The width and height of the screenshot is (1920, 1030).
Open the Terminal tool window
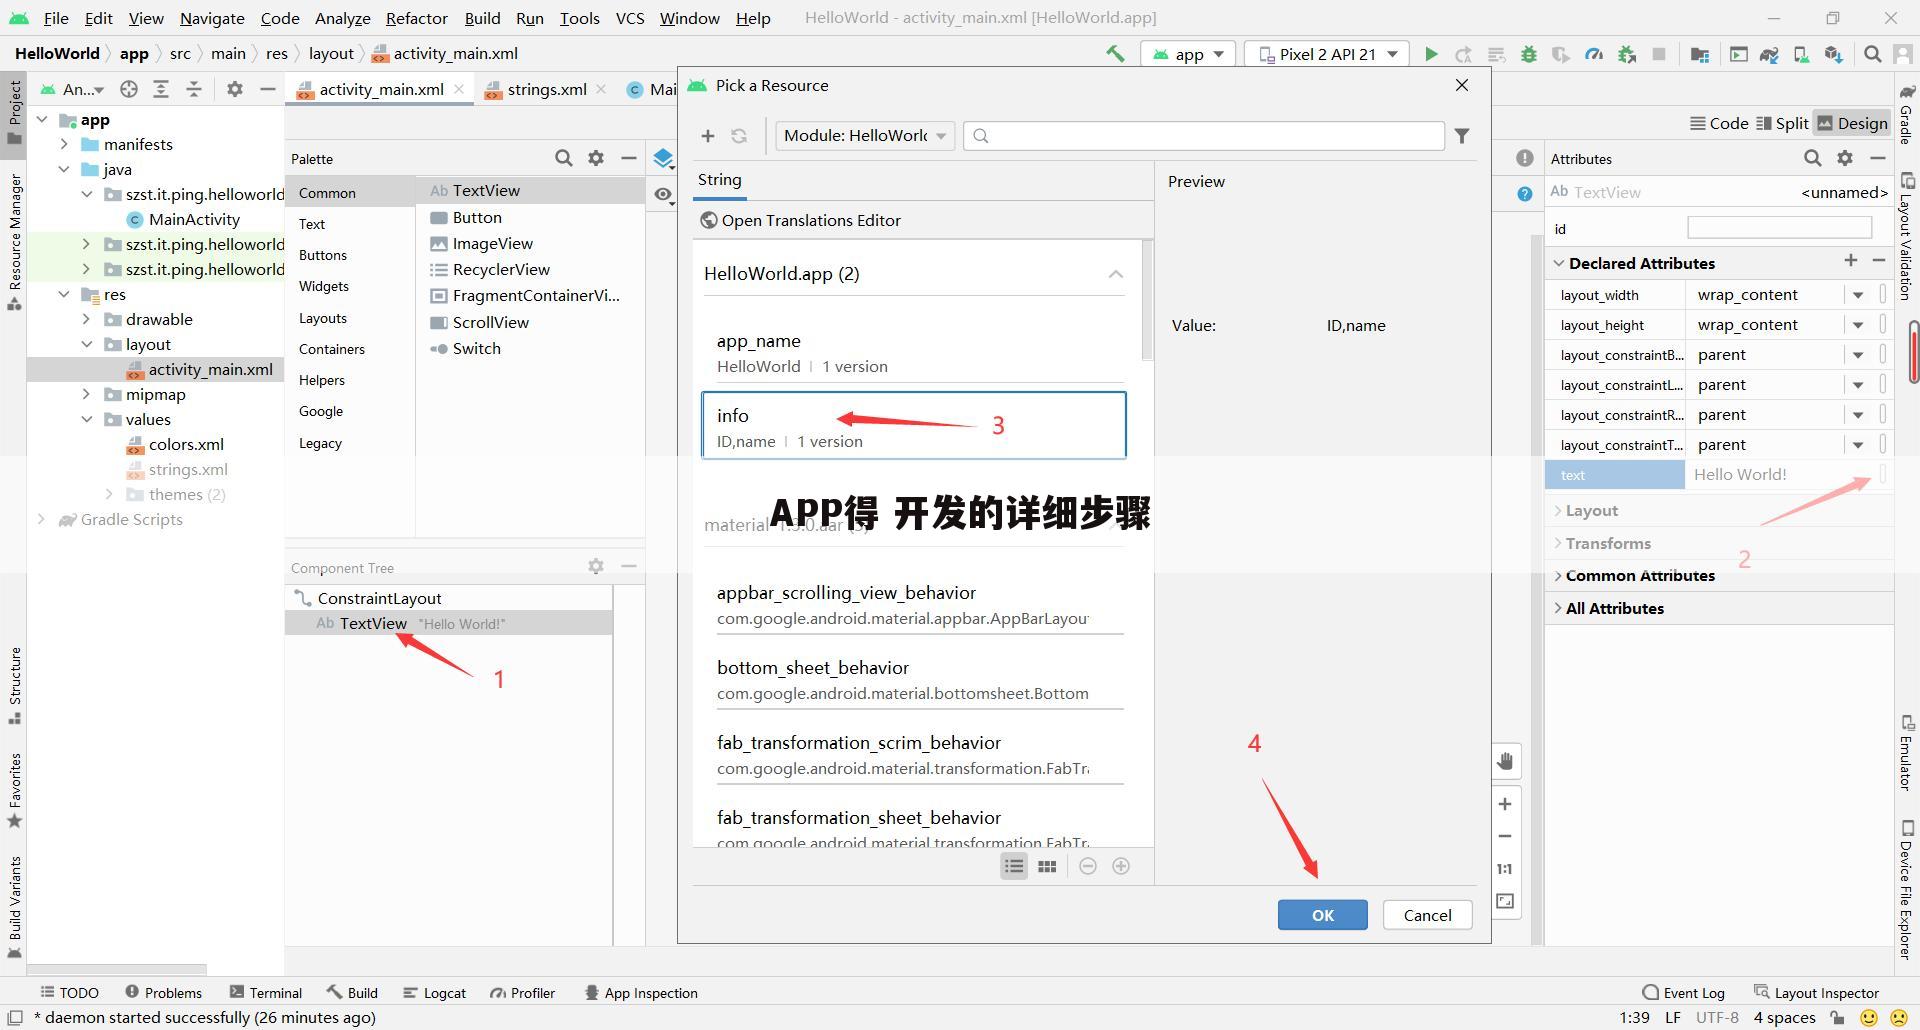pyautogui.click(x=265, y=992)
